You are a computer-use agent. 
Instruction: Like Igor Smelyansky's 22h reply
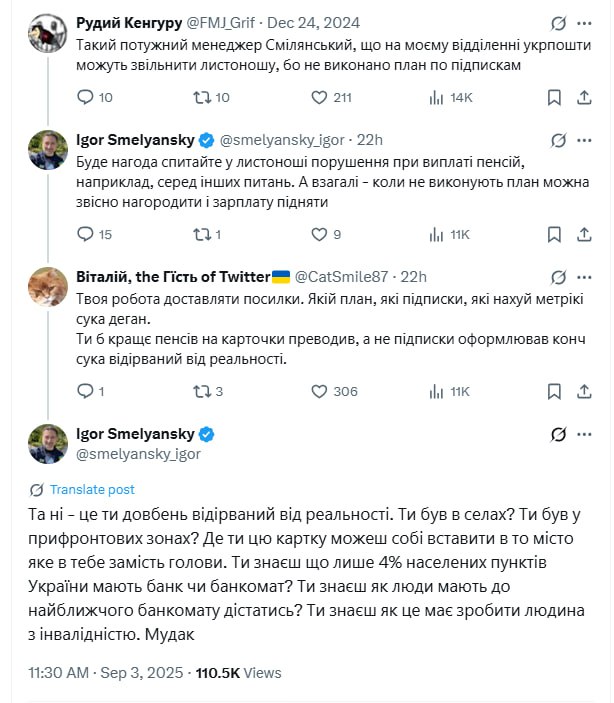pos(320,234)
